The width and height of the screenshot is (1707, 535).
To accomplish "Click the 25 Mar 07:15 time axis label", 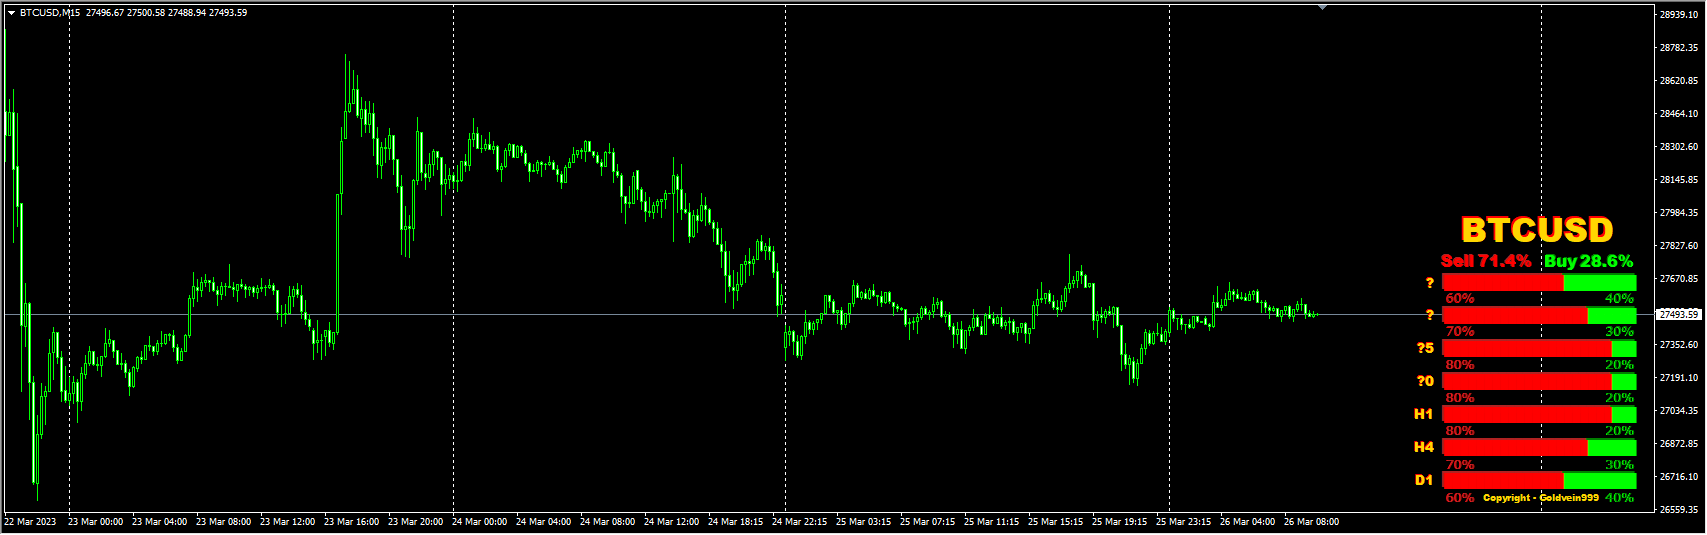I will tap(927, 522).
